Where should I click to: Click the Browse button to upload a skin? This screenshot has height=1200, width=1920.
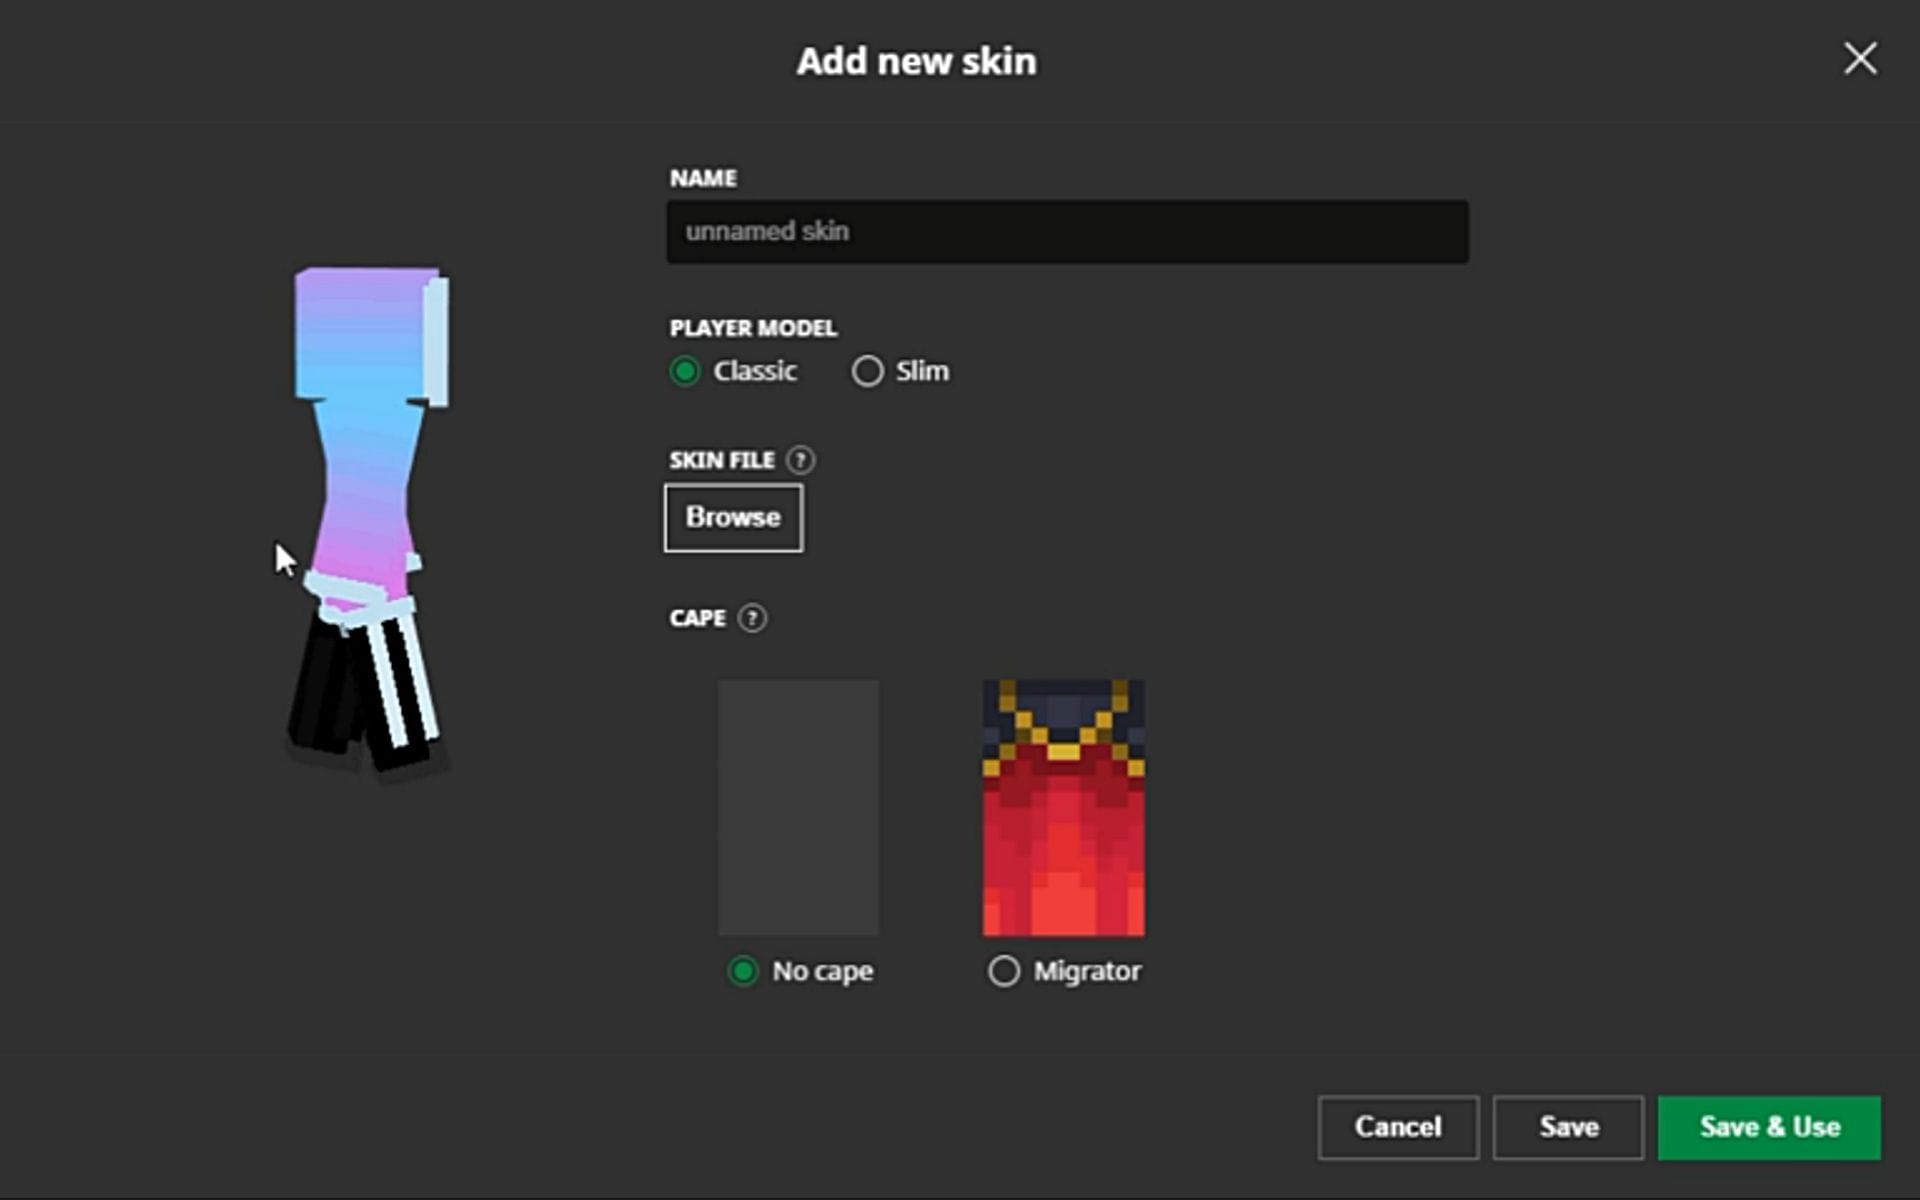732,517
